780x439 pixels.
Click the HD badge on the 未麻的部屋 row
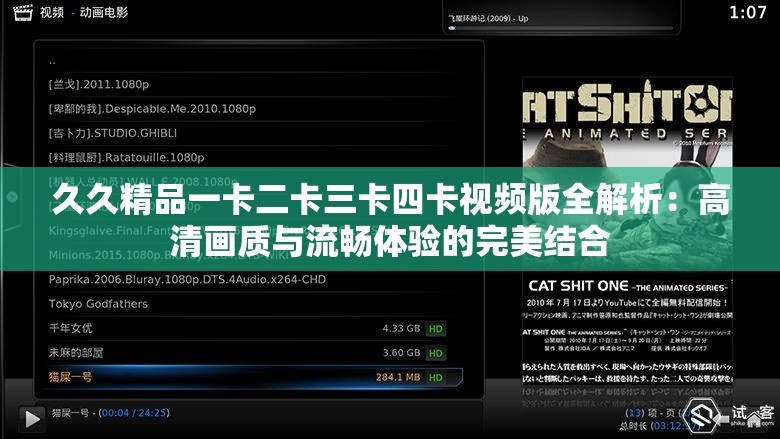(x=435, y=353)
